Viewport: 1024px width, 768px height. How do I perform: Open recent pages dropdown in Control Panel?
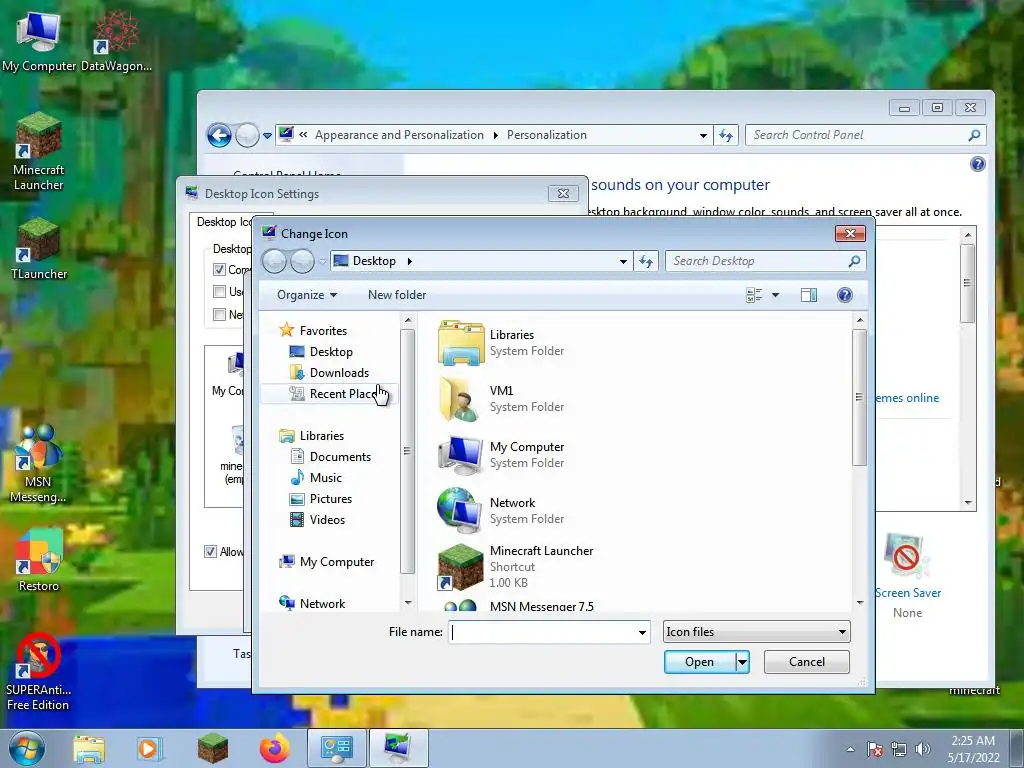(x=267, y=136)
